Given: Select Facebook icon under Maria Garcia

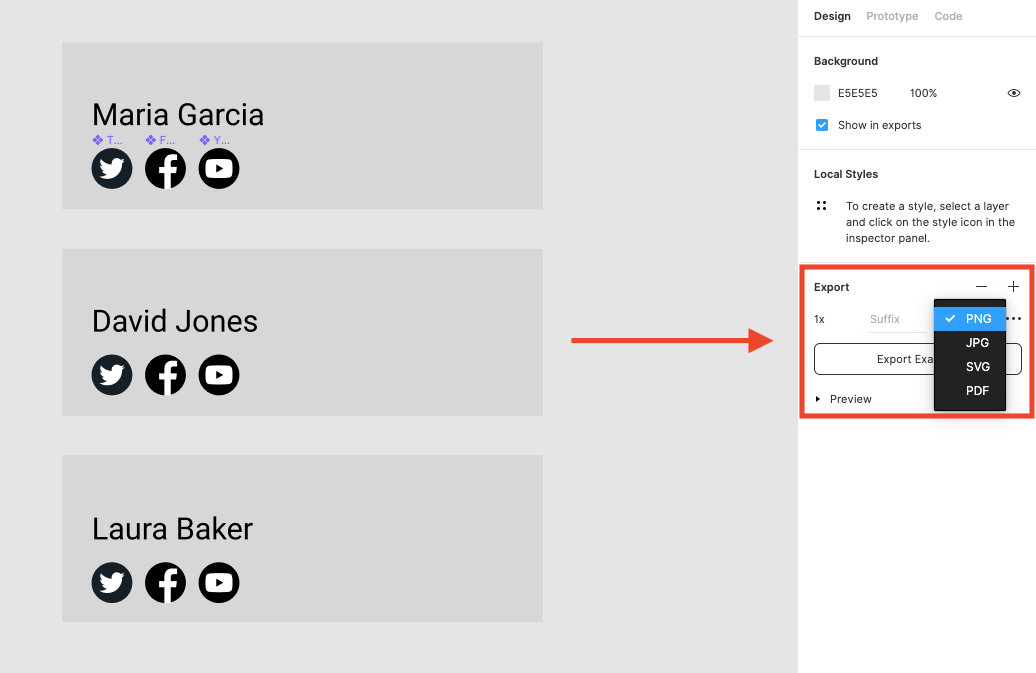Looking at the screenshot, I should (x=165, y=168).
